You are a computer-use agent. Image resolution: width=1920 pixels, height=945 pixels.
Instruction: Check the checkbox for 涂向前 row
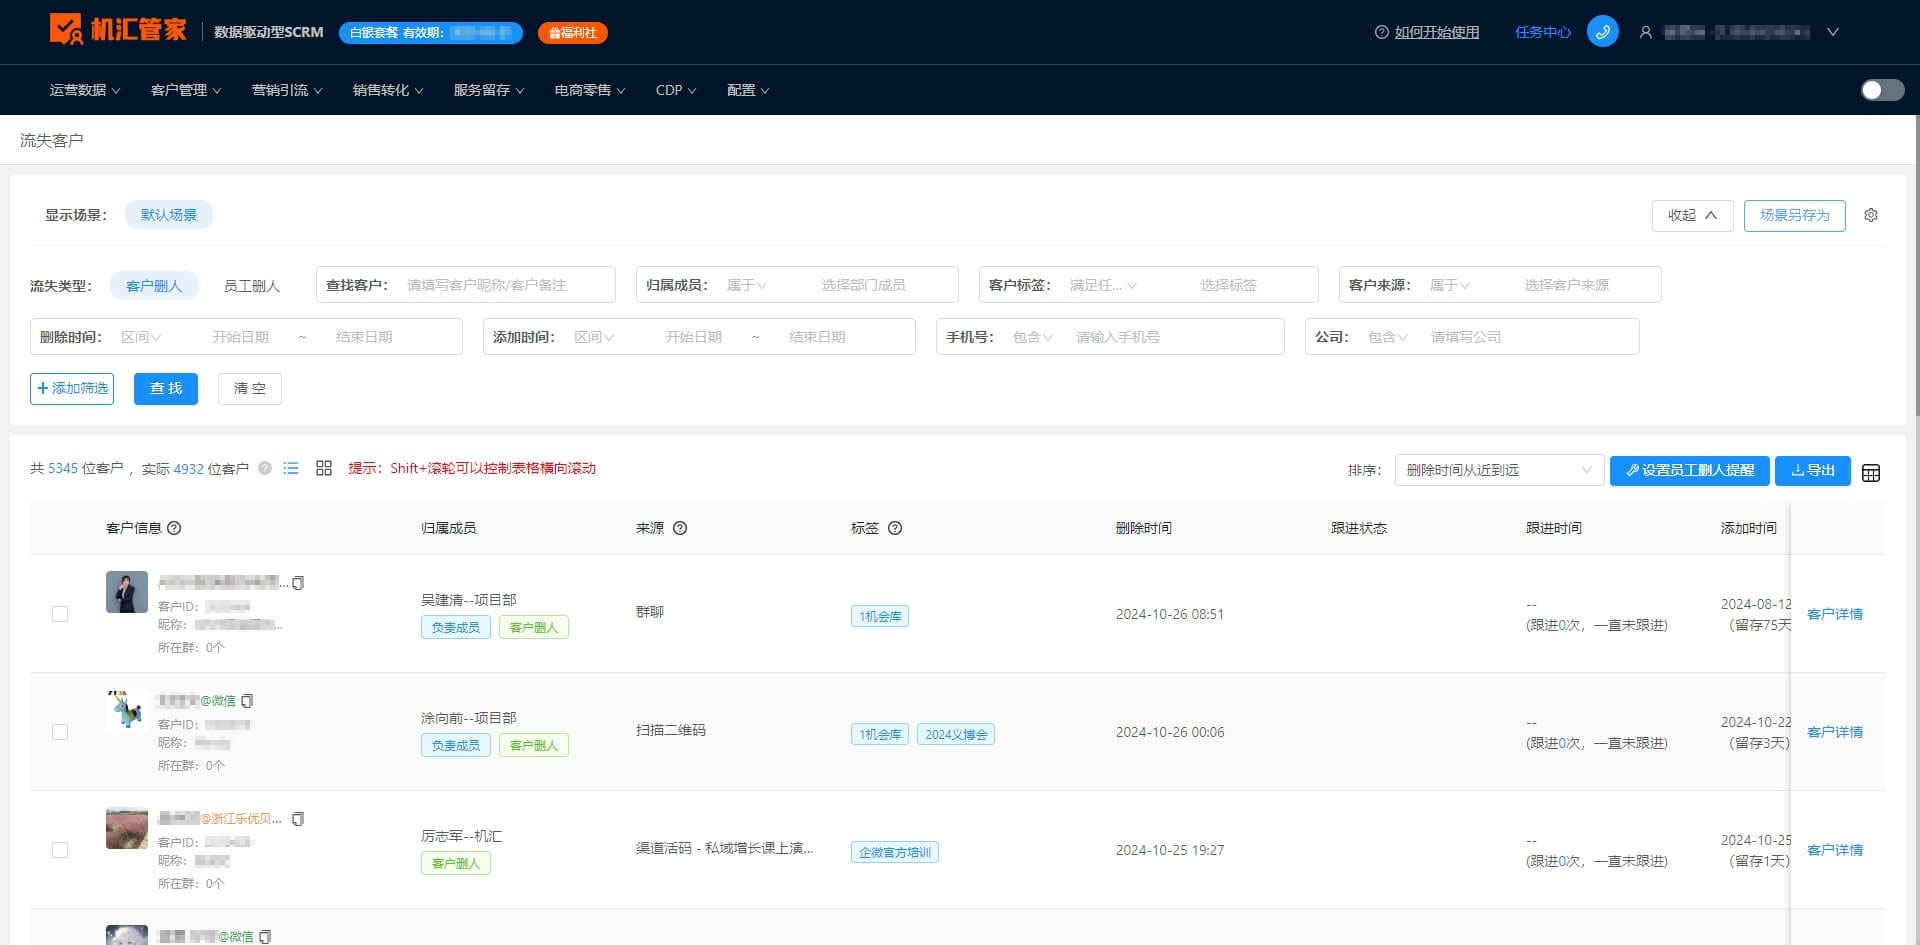pyautogui.click(x=60, y=732)
